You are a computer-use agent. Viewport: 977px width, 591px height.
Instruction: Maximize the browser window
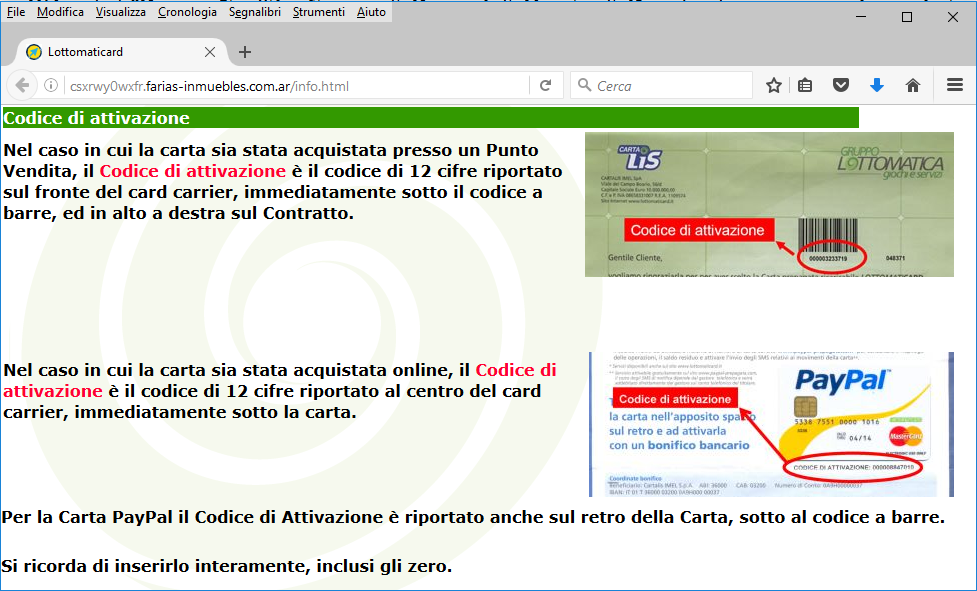[x=907, y=17]
